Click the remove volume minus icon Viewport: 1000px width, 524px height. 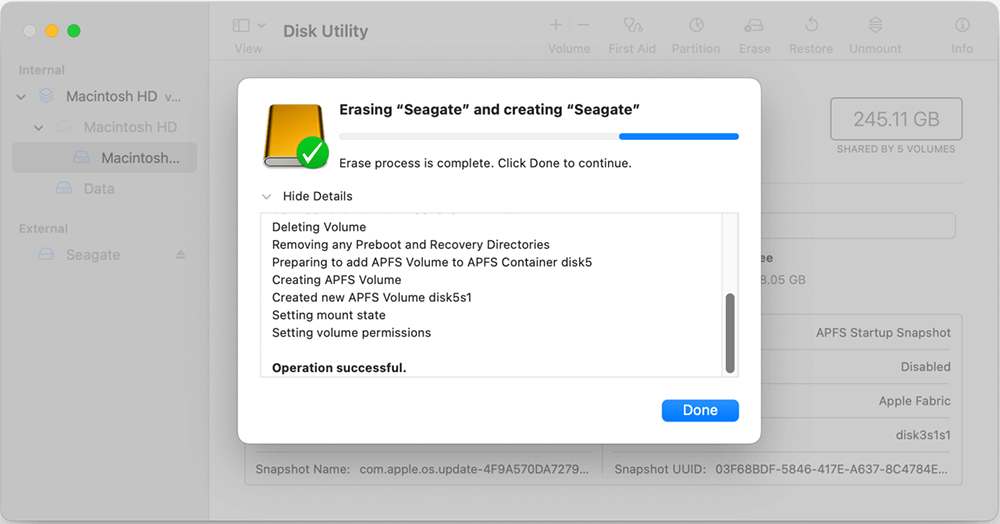point(583,25)
